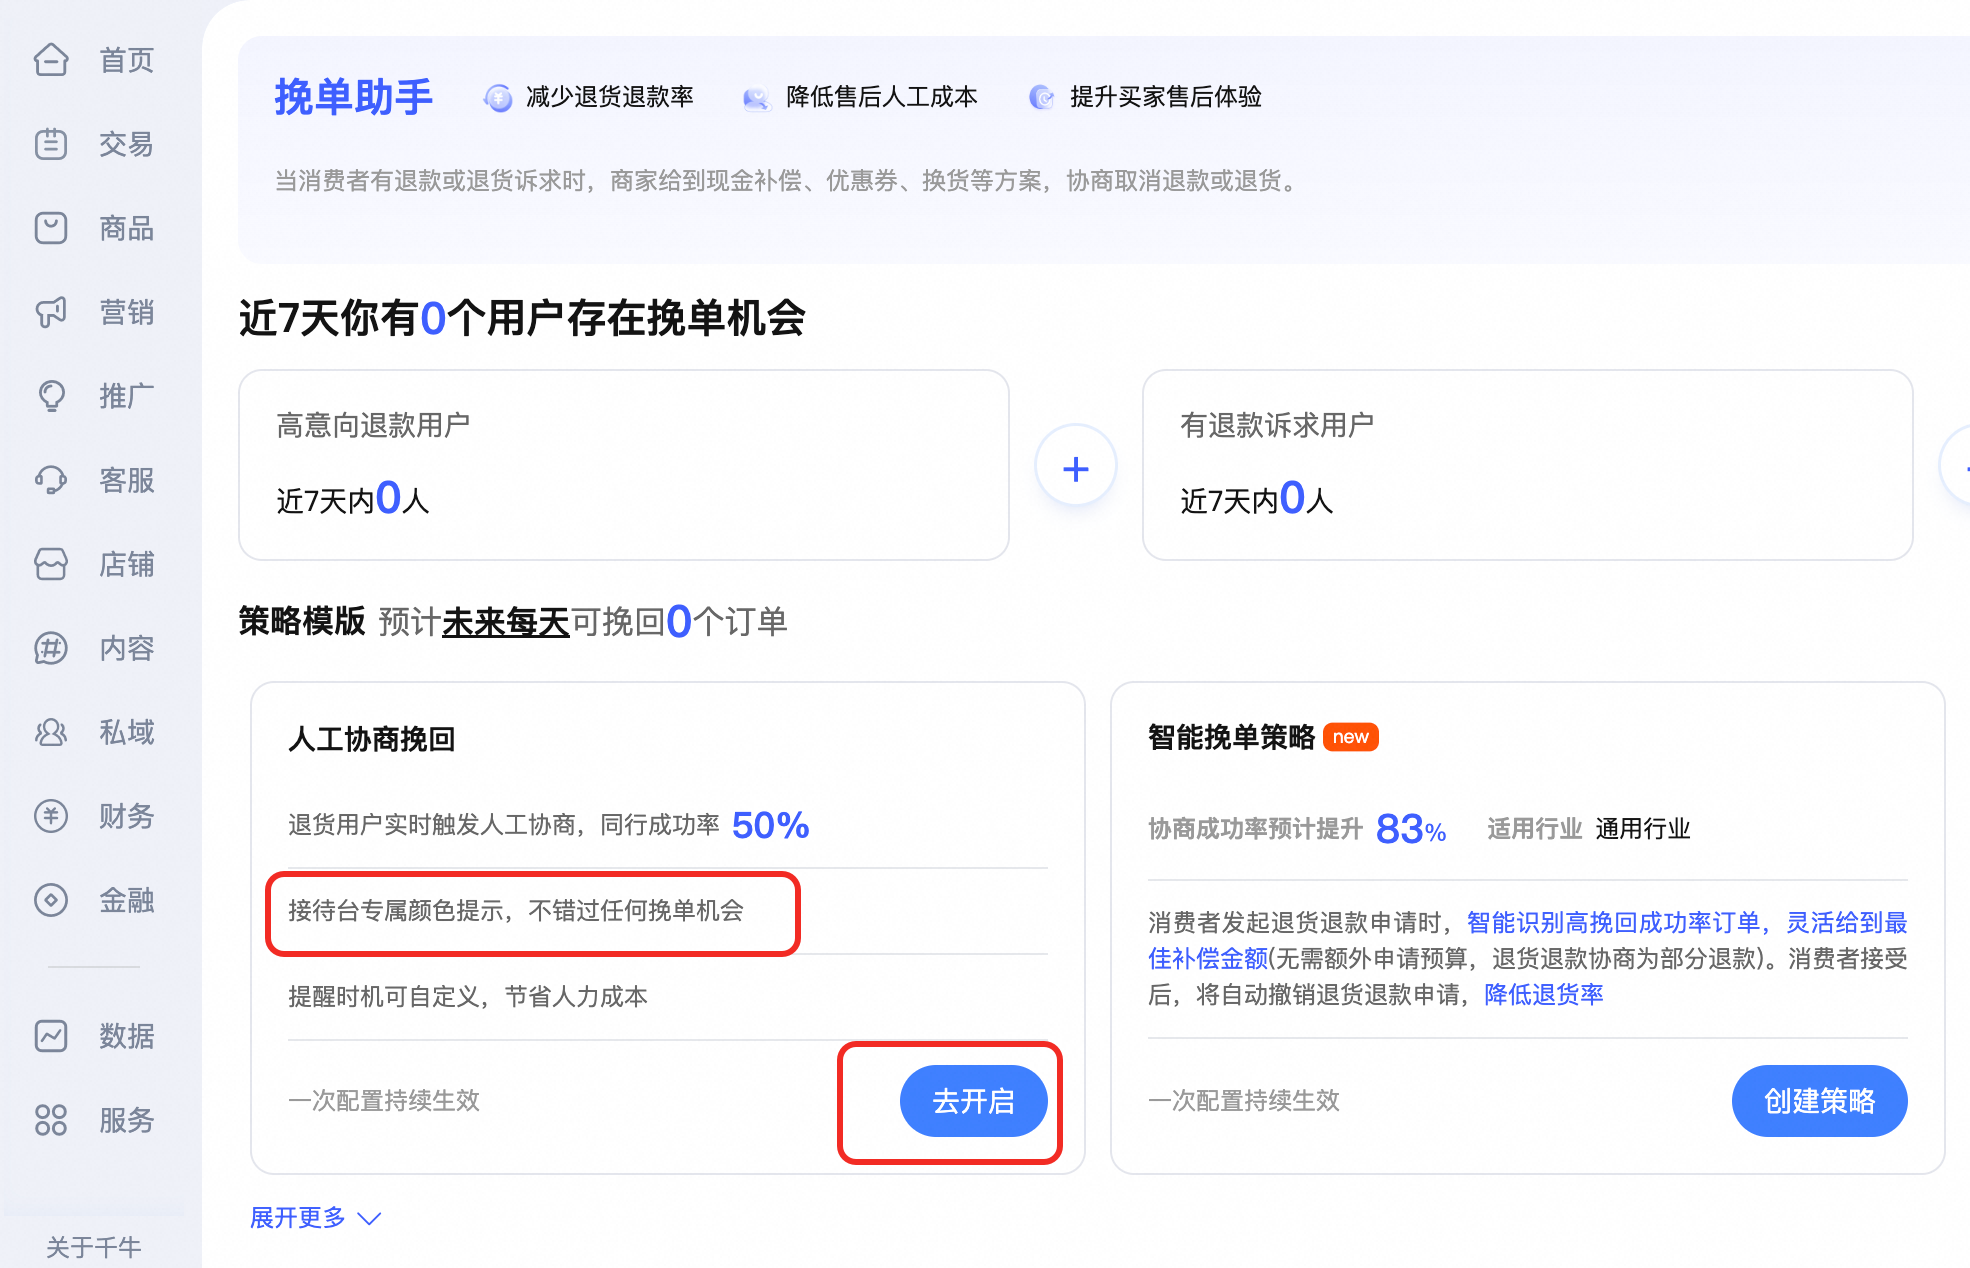Open the 客服 menu label
Viewport: 1970px width, 1268px height.
(x=127, y=480)
